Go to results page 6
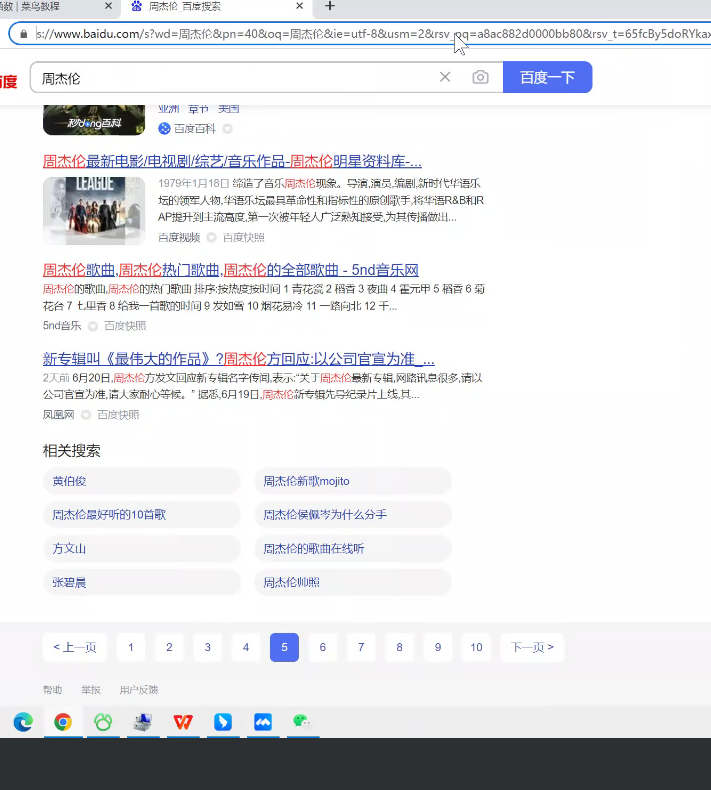This screenshot has height=790, width=711. 322,647
